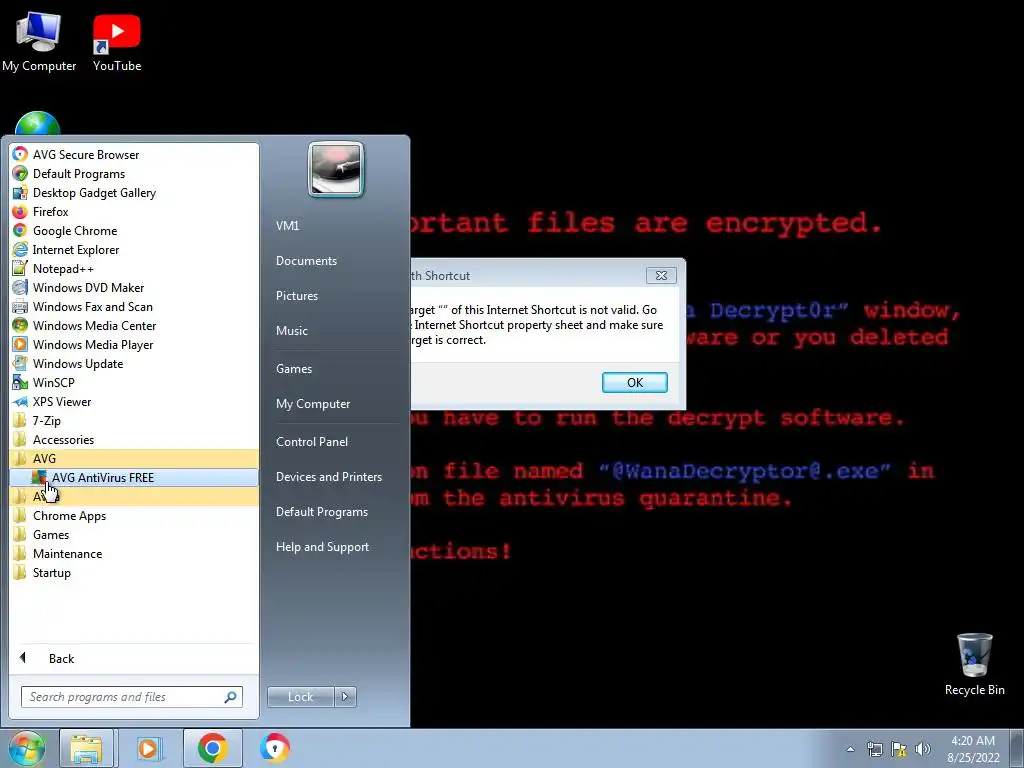The image size is (1024, 768).
Task: Launch Windows Media Player from programs list
Action: (134, 344)
